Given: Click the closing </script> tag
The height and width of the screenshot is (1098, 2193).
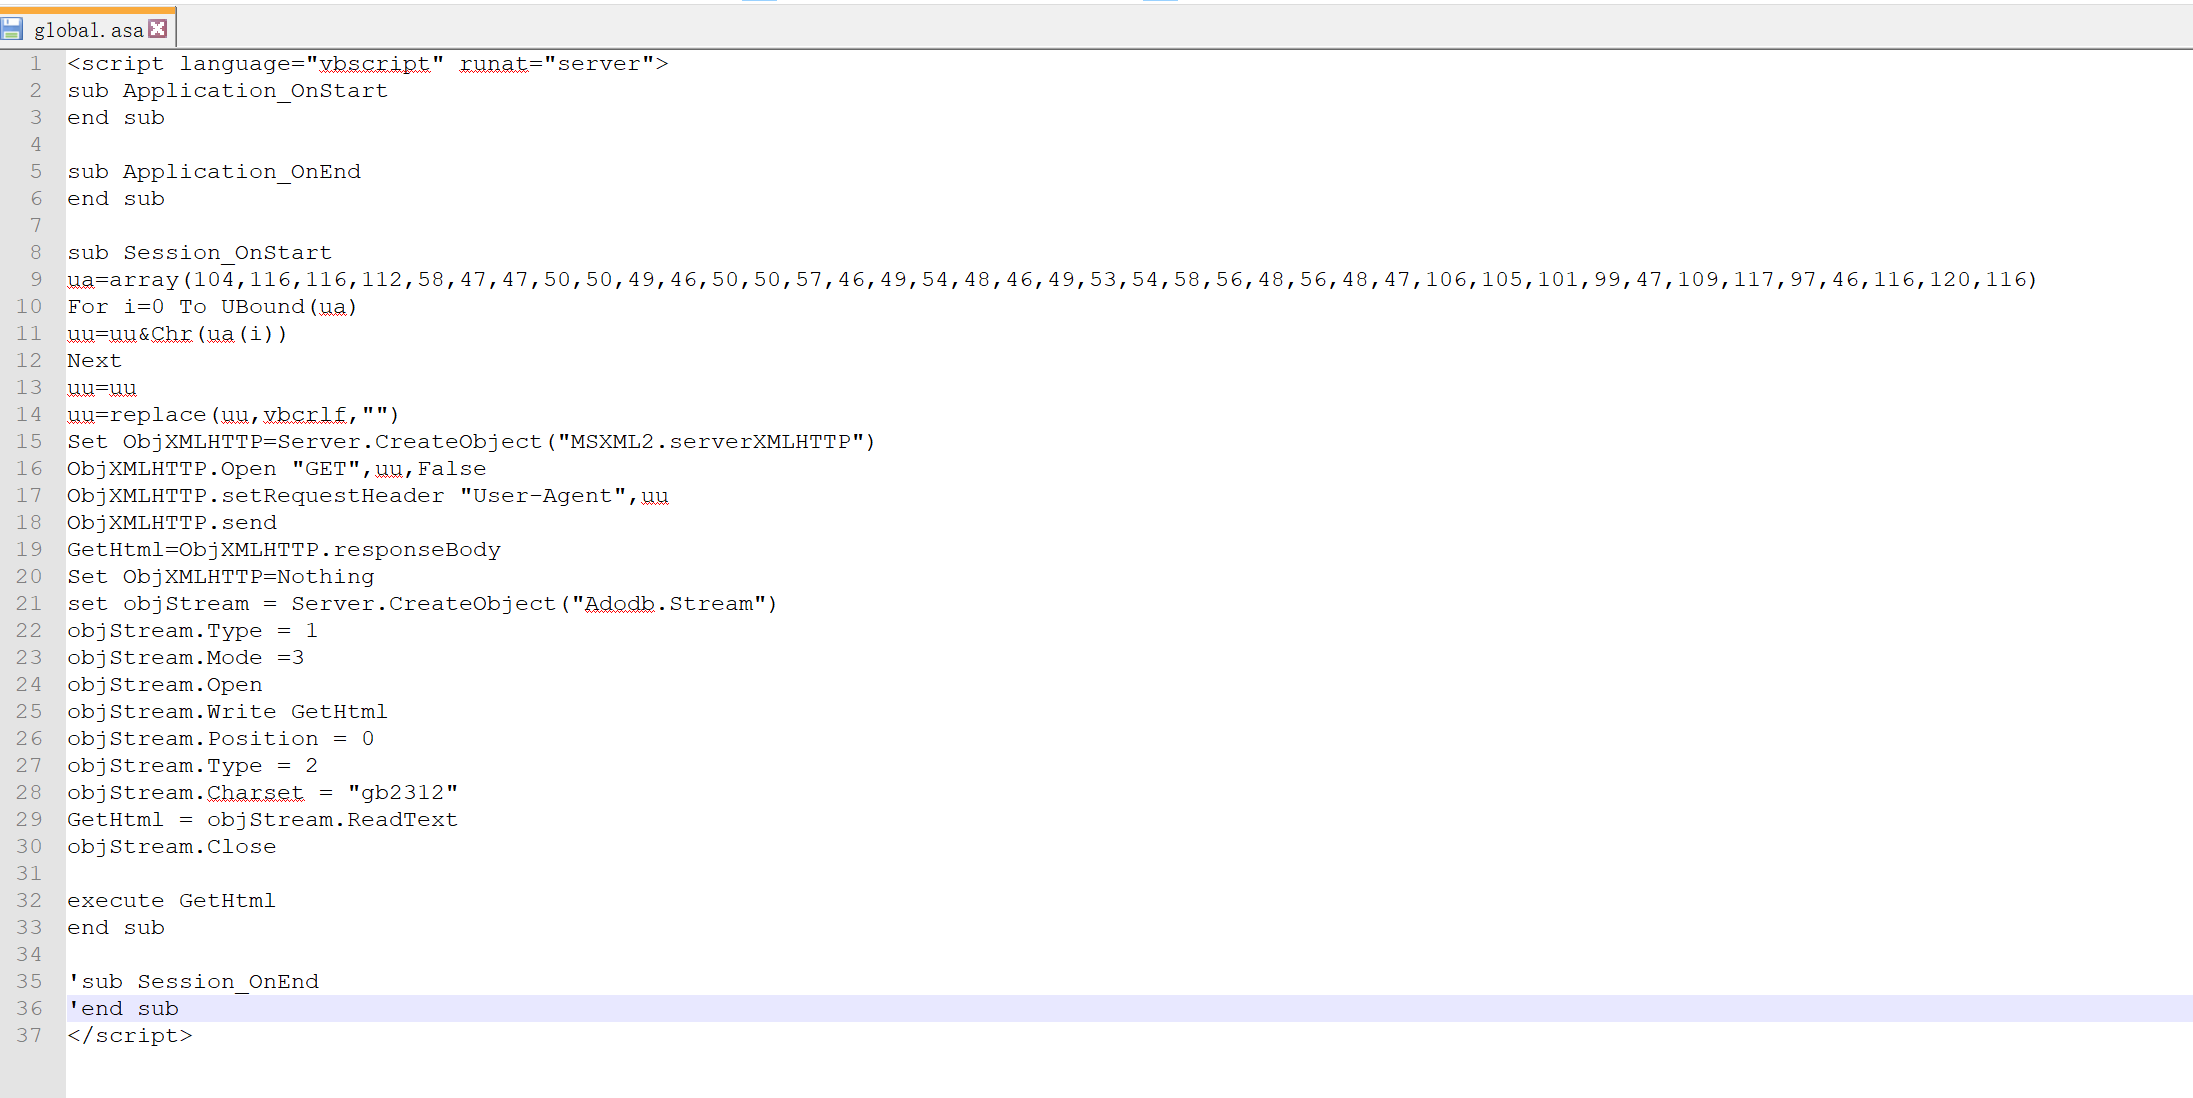Looking at the screenshot, I should tap(130, 1036).
